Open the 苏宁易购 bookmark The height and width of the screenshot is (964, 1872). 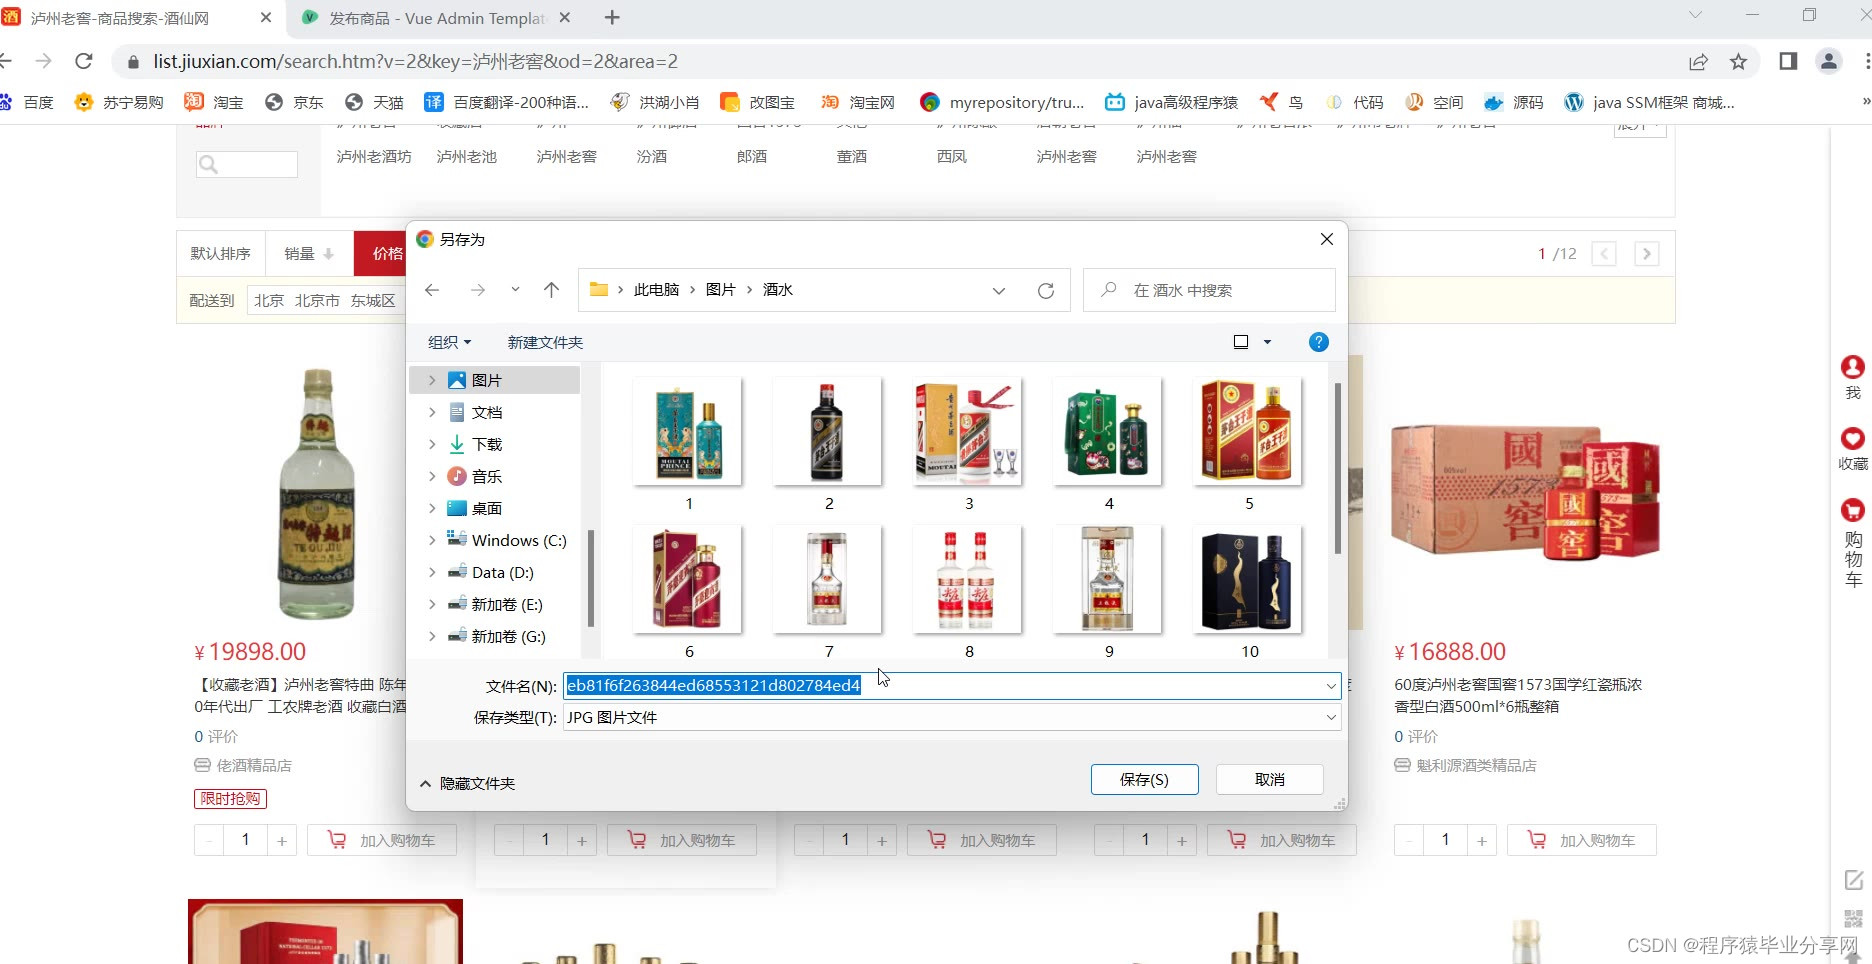coord(119,102)
